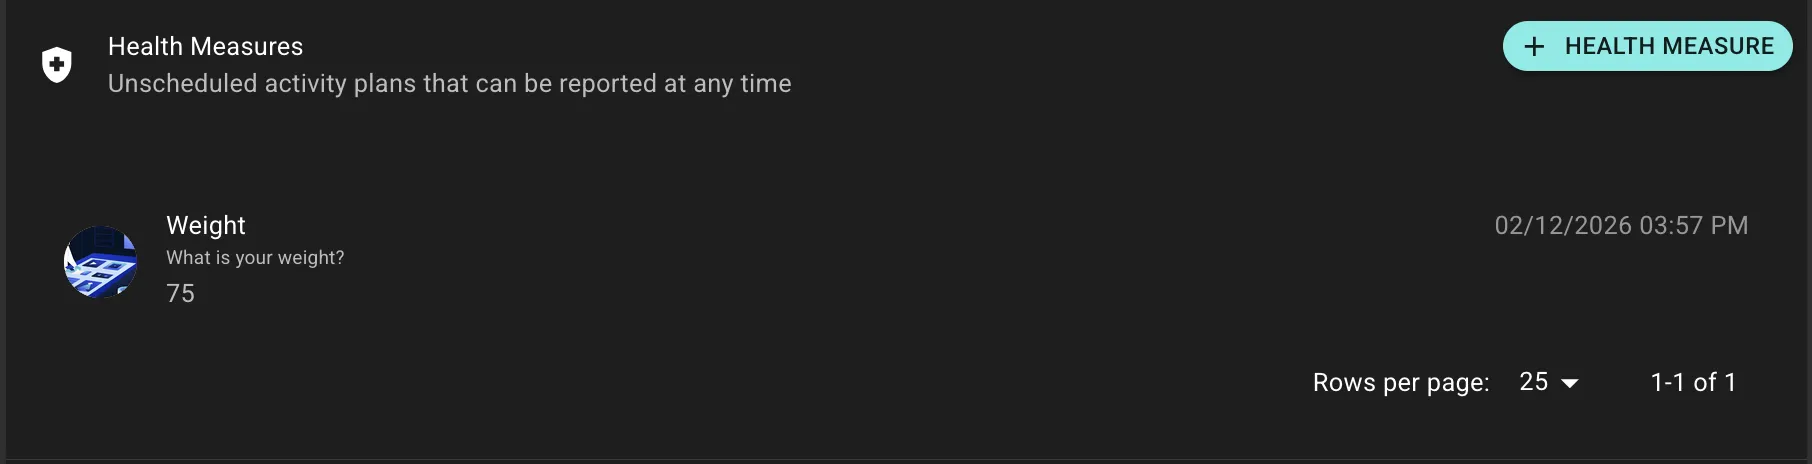Click the Health Measures shield icon
The image size is (1812, 464).
57,65
